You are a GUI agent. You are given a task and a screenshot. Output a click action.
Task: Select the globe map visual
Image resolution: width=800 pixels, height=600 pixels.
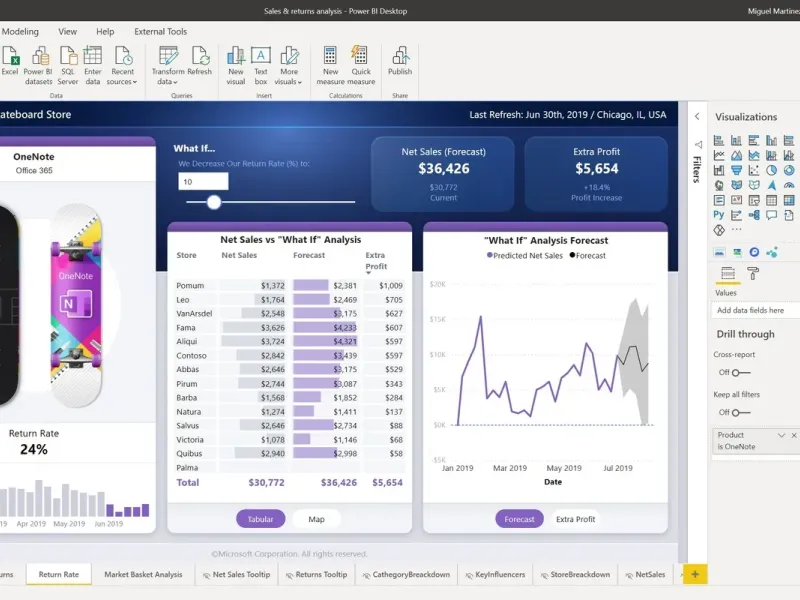[x=719, y=185]
